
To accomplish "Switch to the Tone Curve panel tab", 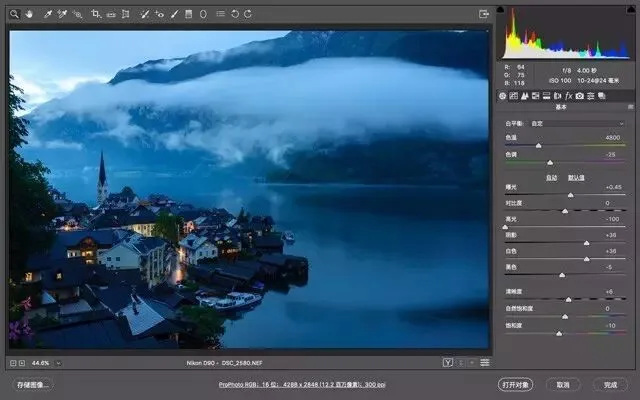I will 513,96.
